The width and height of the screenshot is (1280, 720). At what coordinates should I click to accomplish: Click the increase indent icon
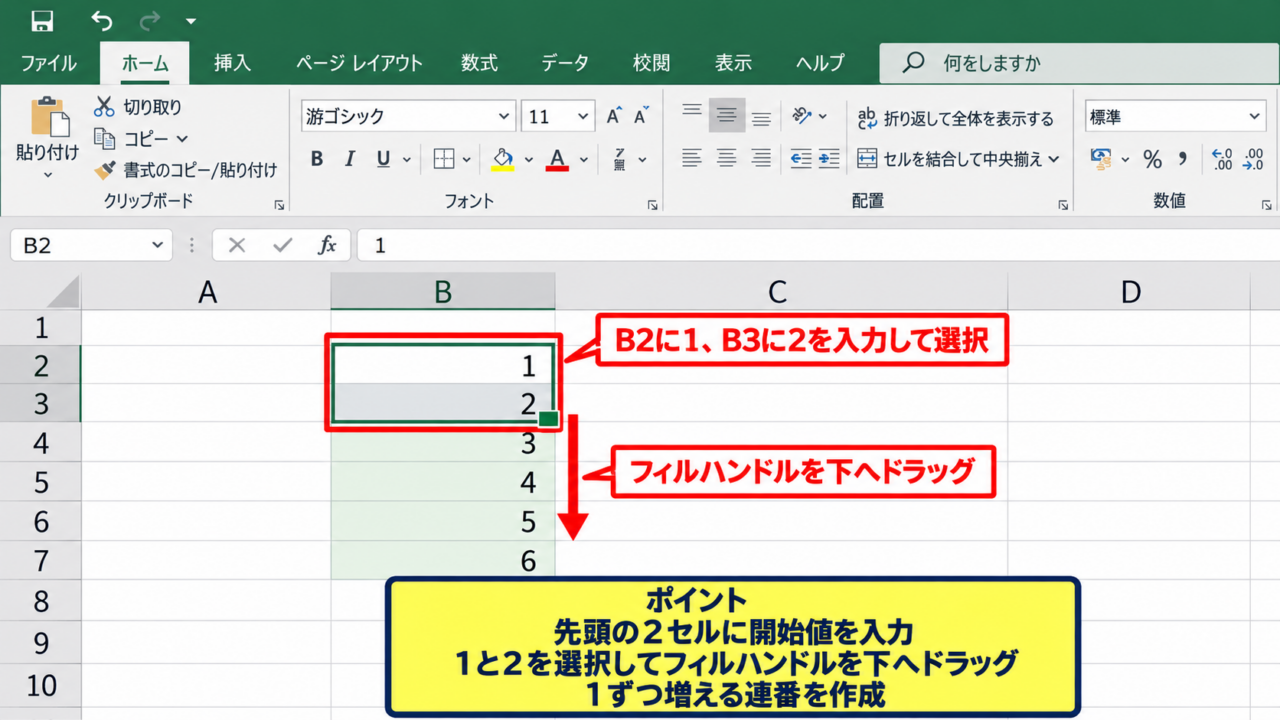point(828,158)
